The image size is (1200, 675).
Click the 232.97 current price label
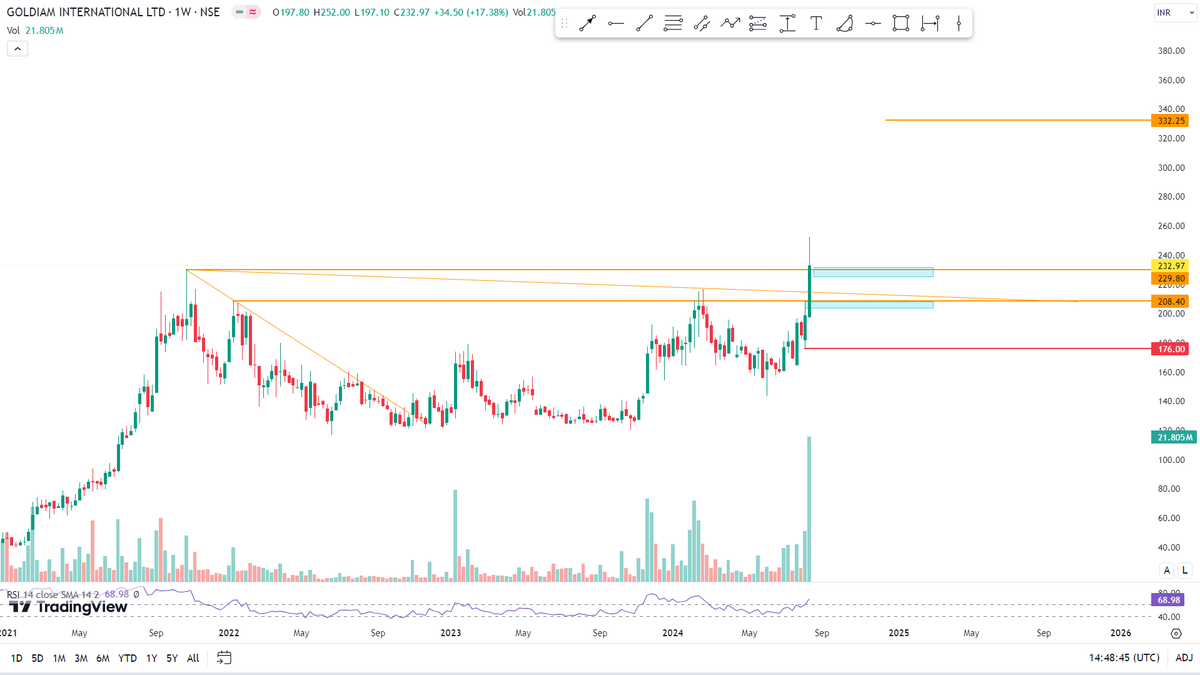[x=1170, y=266]
